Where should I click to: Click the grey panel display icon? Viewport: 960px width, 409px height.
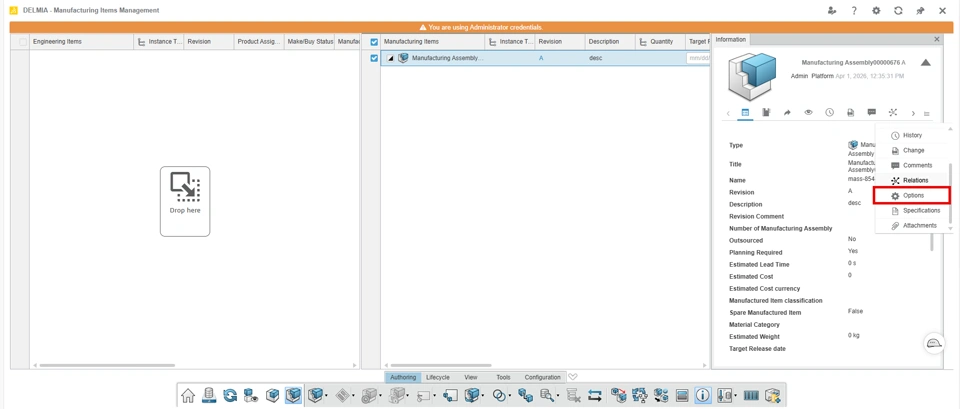tap(682, 396)
